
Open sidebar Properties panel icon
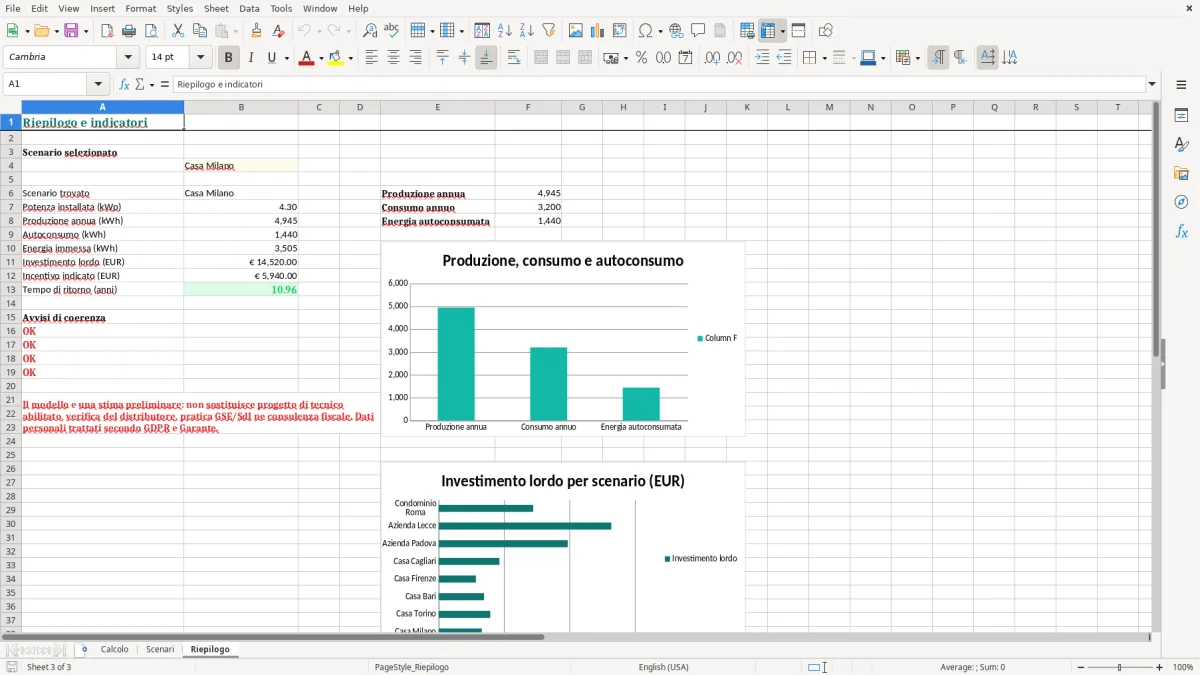click(1181, 115)
